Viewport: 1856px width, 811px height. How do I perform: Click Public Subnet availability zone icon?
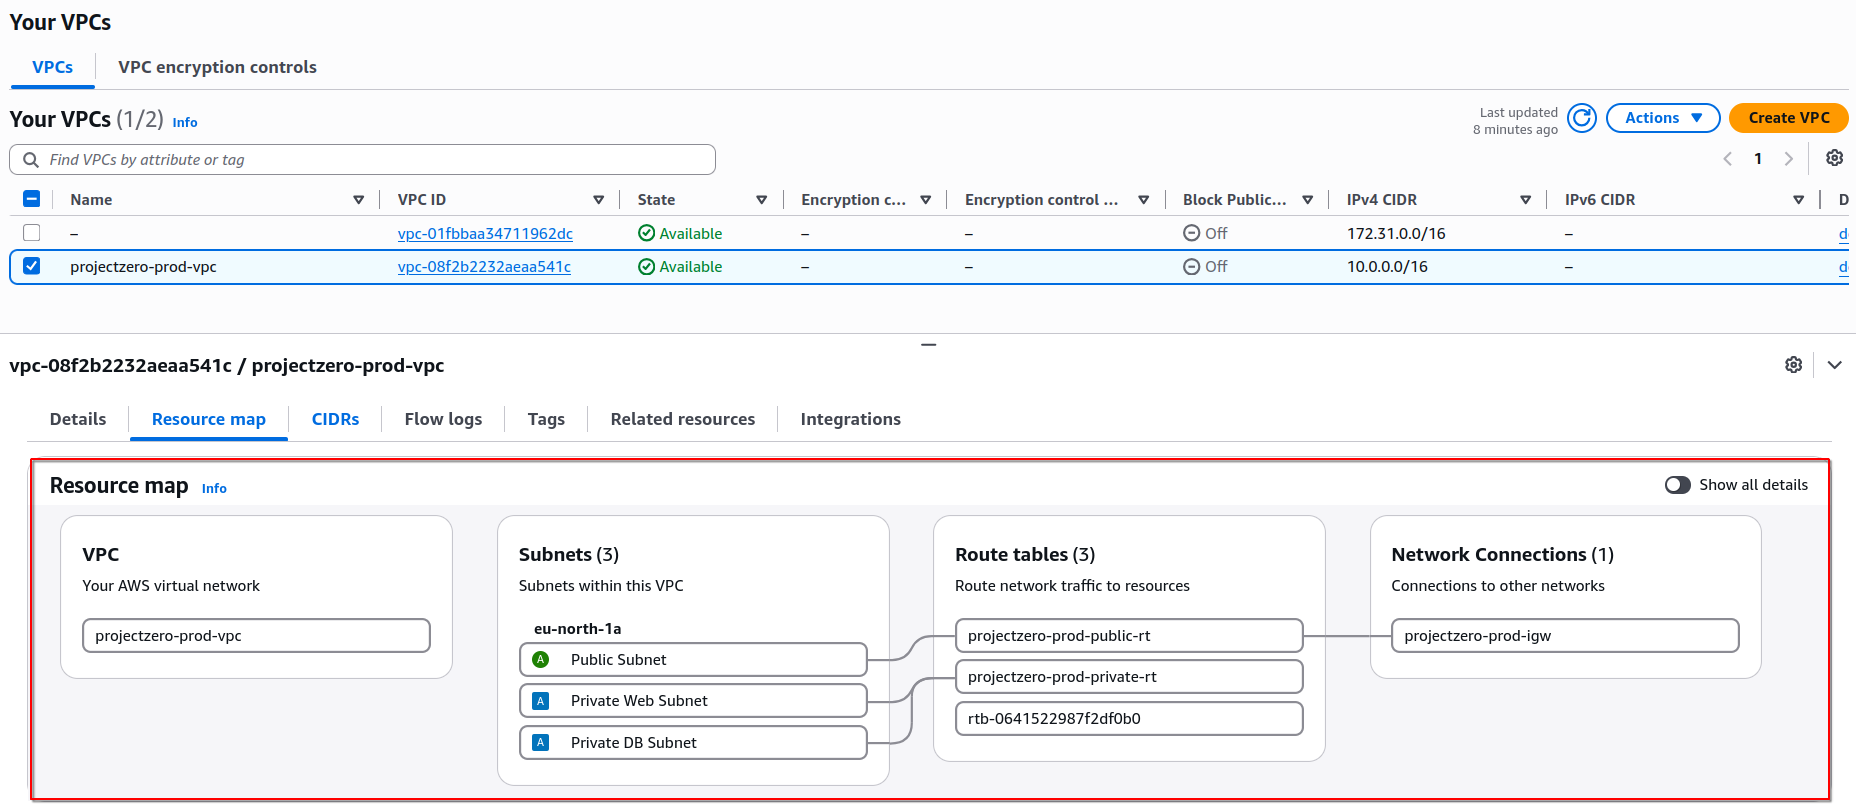[541, 660]
